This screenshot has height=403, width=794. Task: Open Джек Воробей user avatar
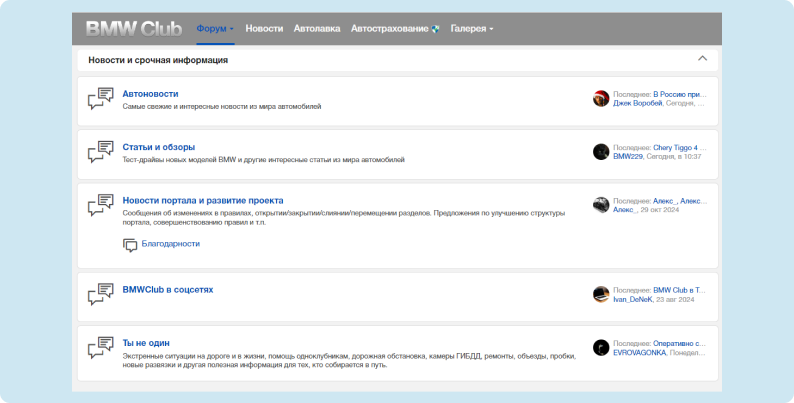(x=601, y=98)
